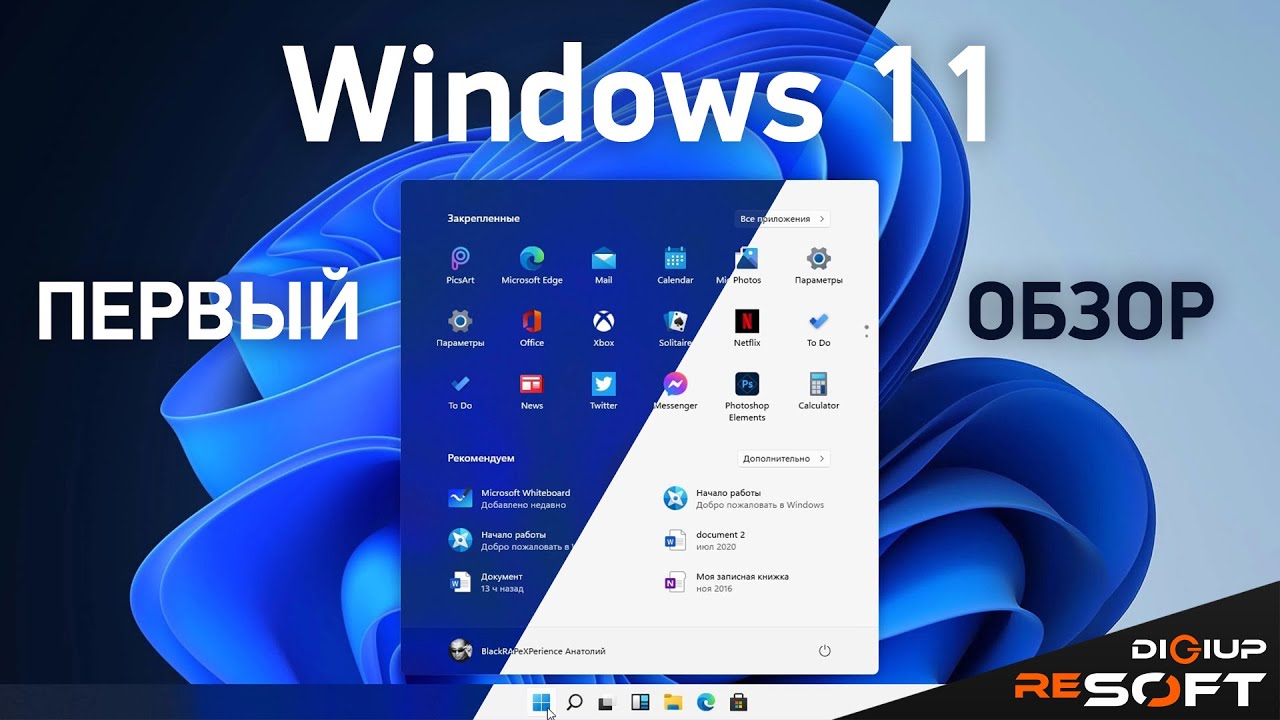This screenshot has height=720, width=1280.
Task: Open the Widgets panel from taskbar
Action: (x=639, y=702)
